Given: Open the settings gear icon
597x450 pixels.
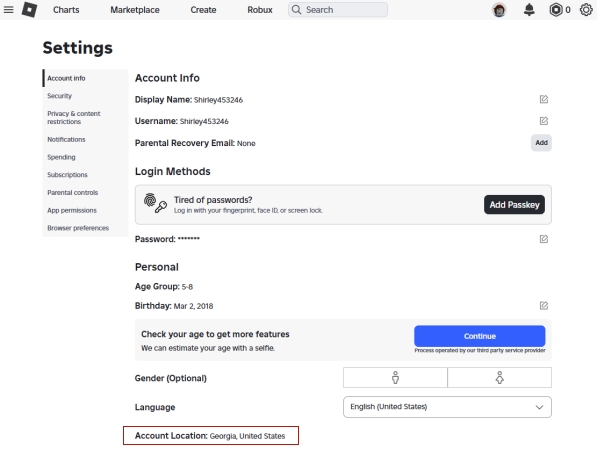Looking at the screenshot, I should (586, 10).
